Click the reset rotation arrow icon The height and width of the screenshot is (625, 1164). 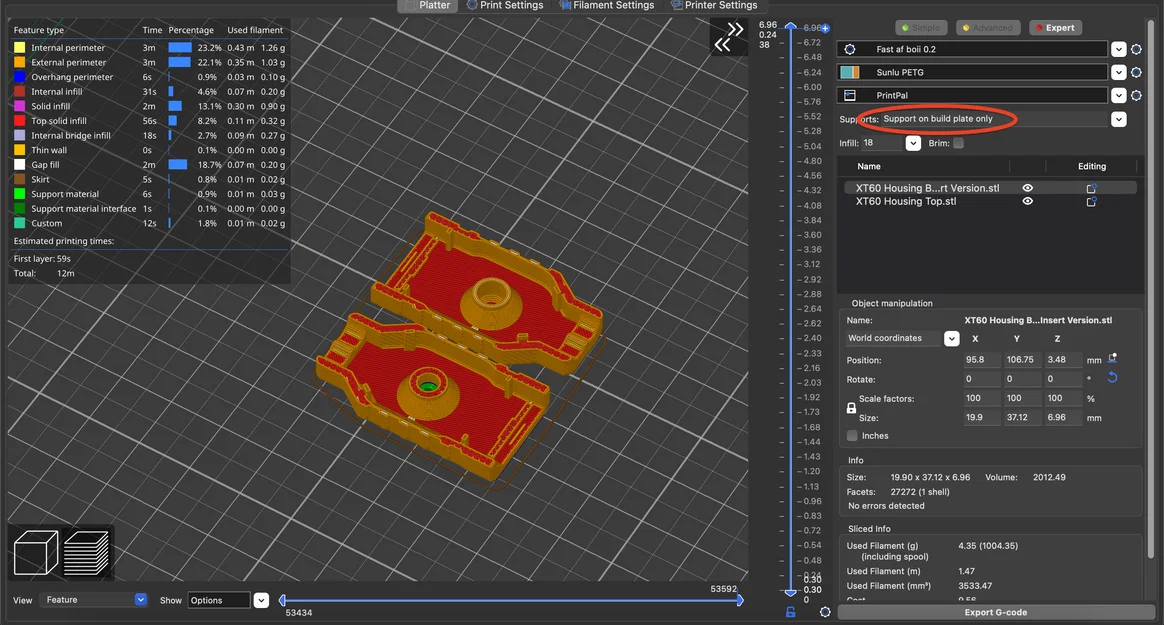pos(1112,378)
